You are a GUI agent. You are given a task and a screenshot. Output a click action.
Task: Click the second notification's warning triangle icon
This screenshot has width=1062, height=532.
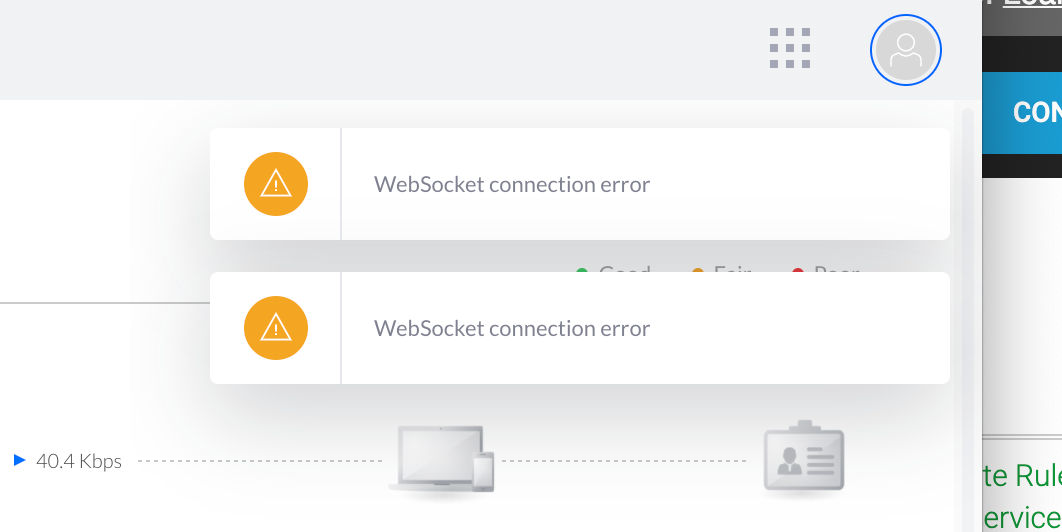coord(276,328)
